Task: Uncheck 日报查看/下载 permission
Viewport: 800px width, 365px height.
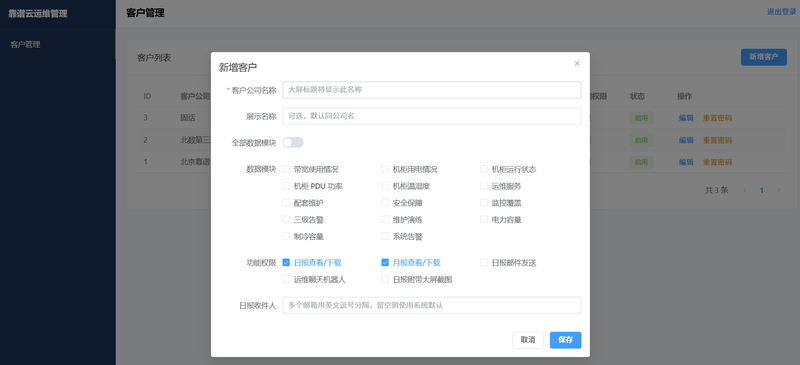Action: 286,262
